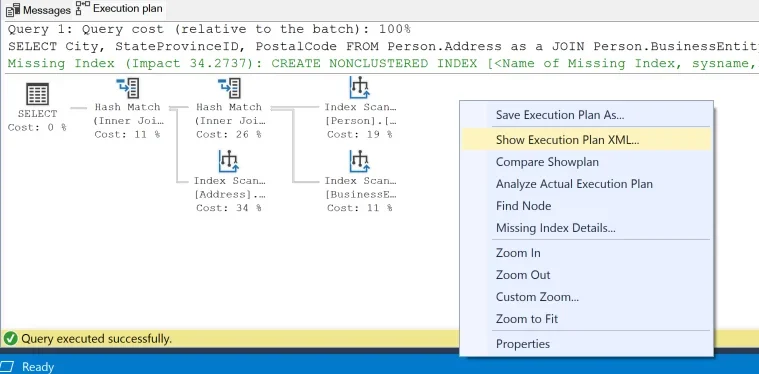Open Properties from context menu

click(586, 344)
